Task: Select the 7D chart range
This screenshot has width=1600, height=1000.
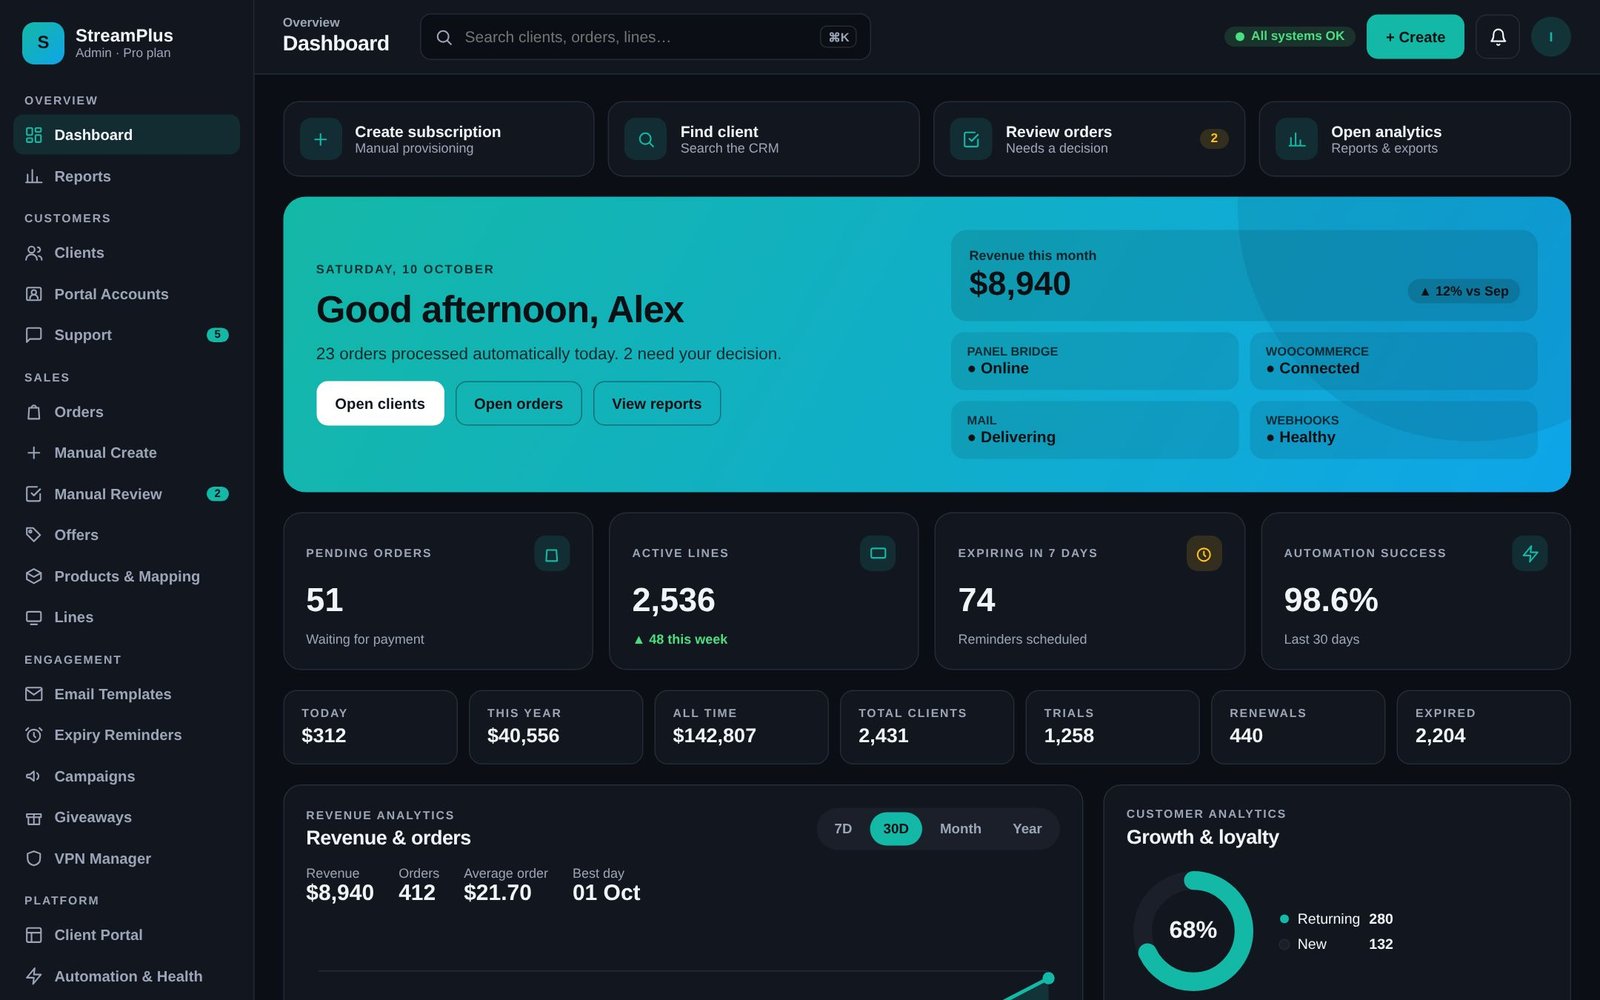Action: 843,829
